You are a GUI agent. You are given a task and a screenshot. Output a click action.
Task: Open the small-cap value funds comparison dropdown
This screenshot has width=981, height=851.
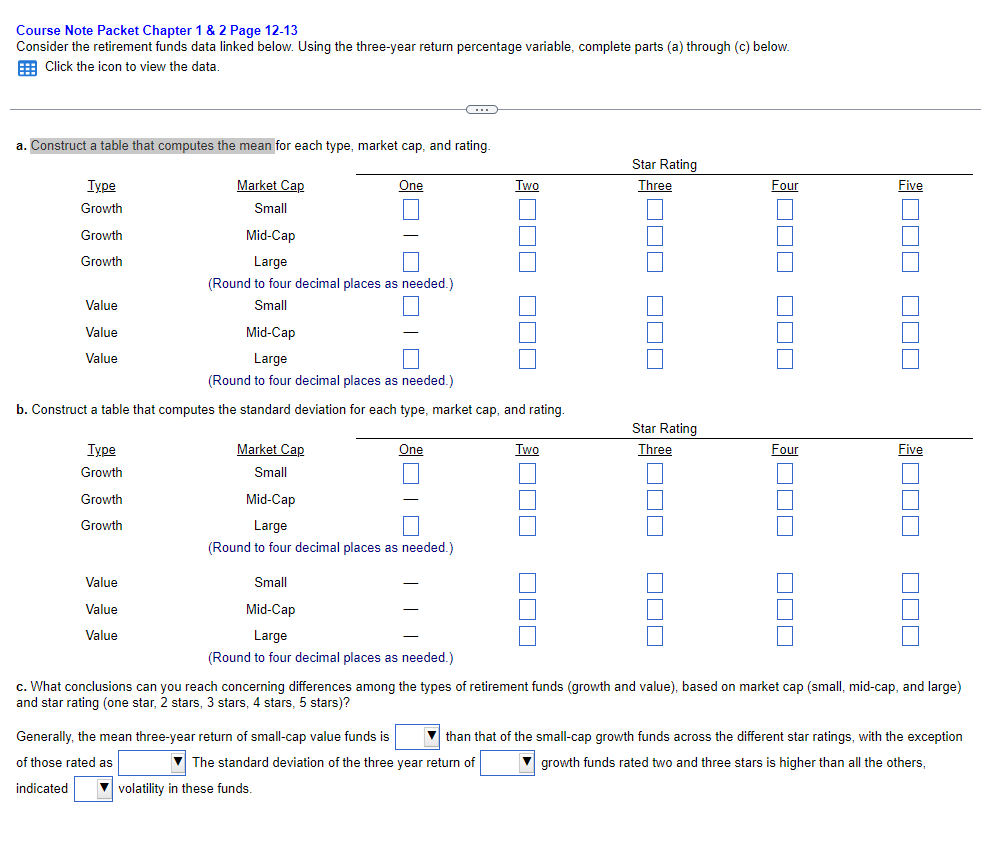pyautogui.click(x=417, y=736)
